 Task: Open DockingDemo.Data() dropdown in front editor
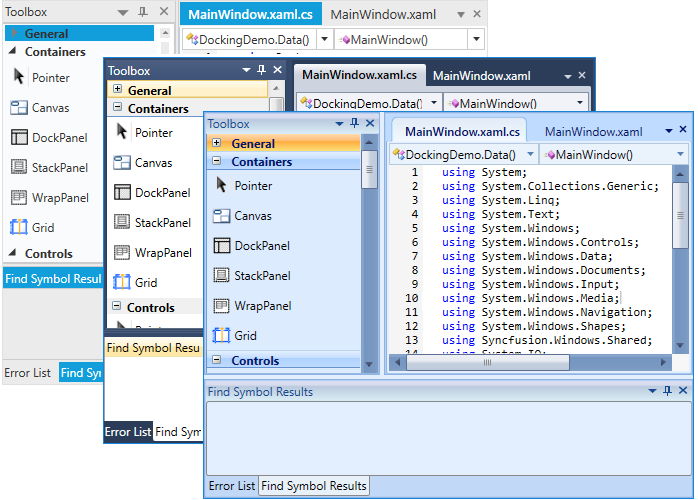pyautogui.click(x=528, y=155)
